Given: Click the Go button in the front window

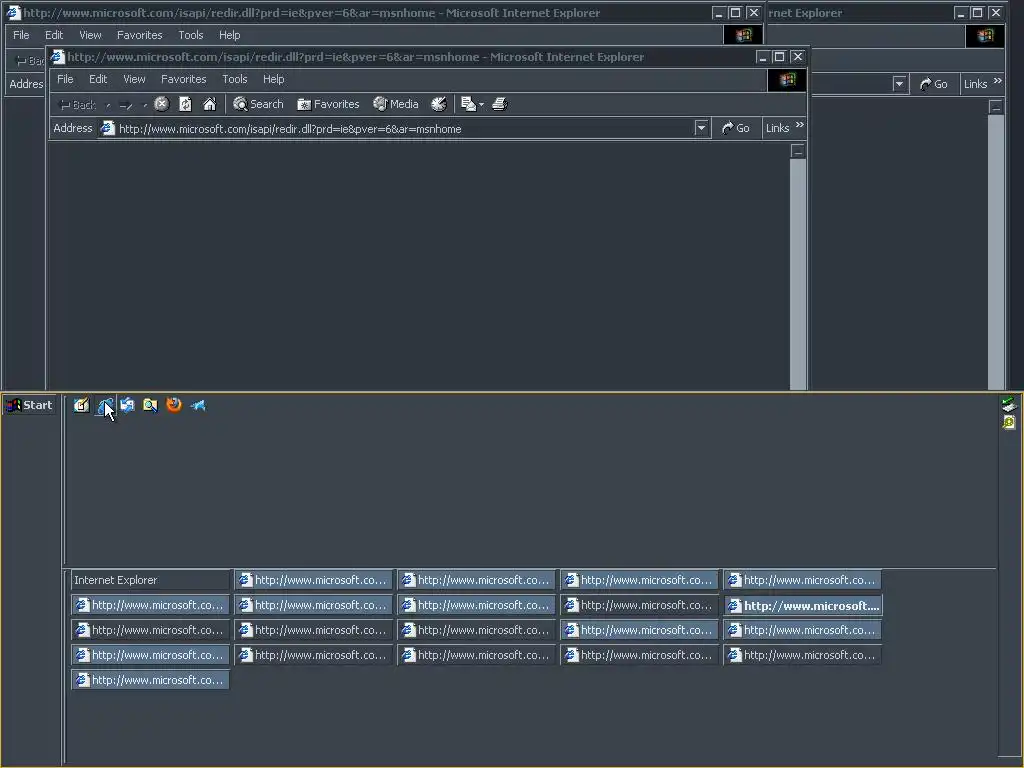Looking at the screenshot, I should click(736, 128).
